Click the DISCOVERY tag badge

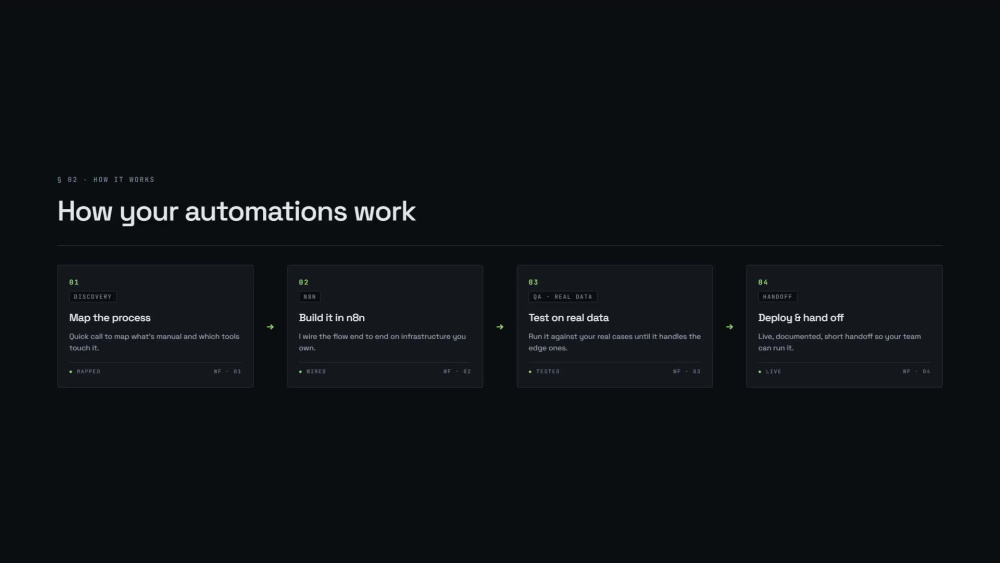click(x=92, y=296)
